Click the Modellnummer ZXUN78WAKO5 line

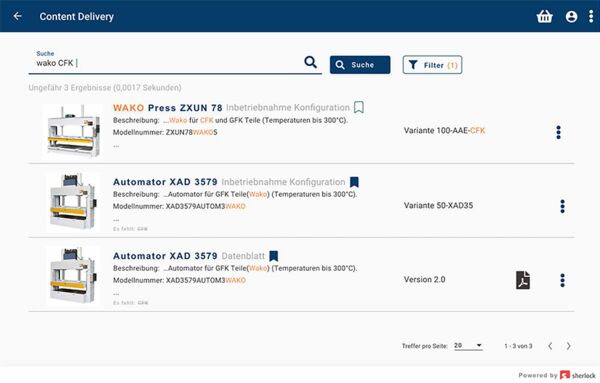click(165, 132)
